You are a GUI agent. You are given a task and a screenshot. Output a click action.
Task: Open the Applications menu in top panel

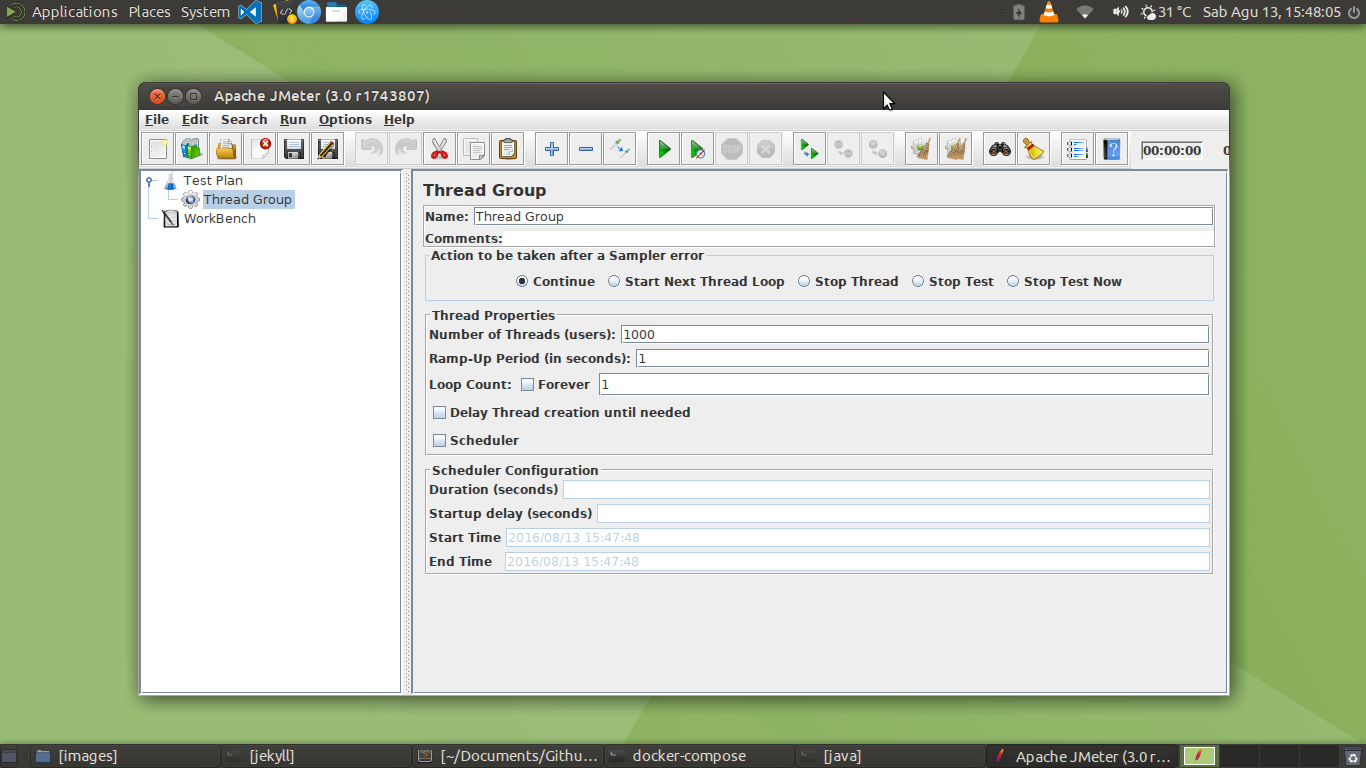click(x=74, y=12)
